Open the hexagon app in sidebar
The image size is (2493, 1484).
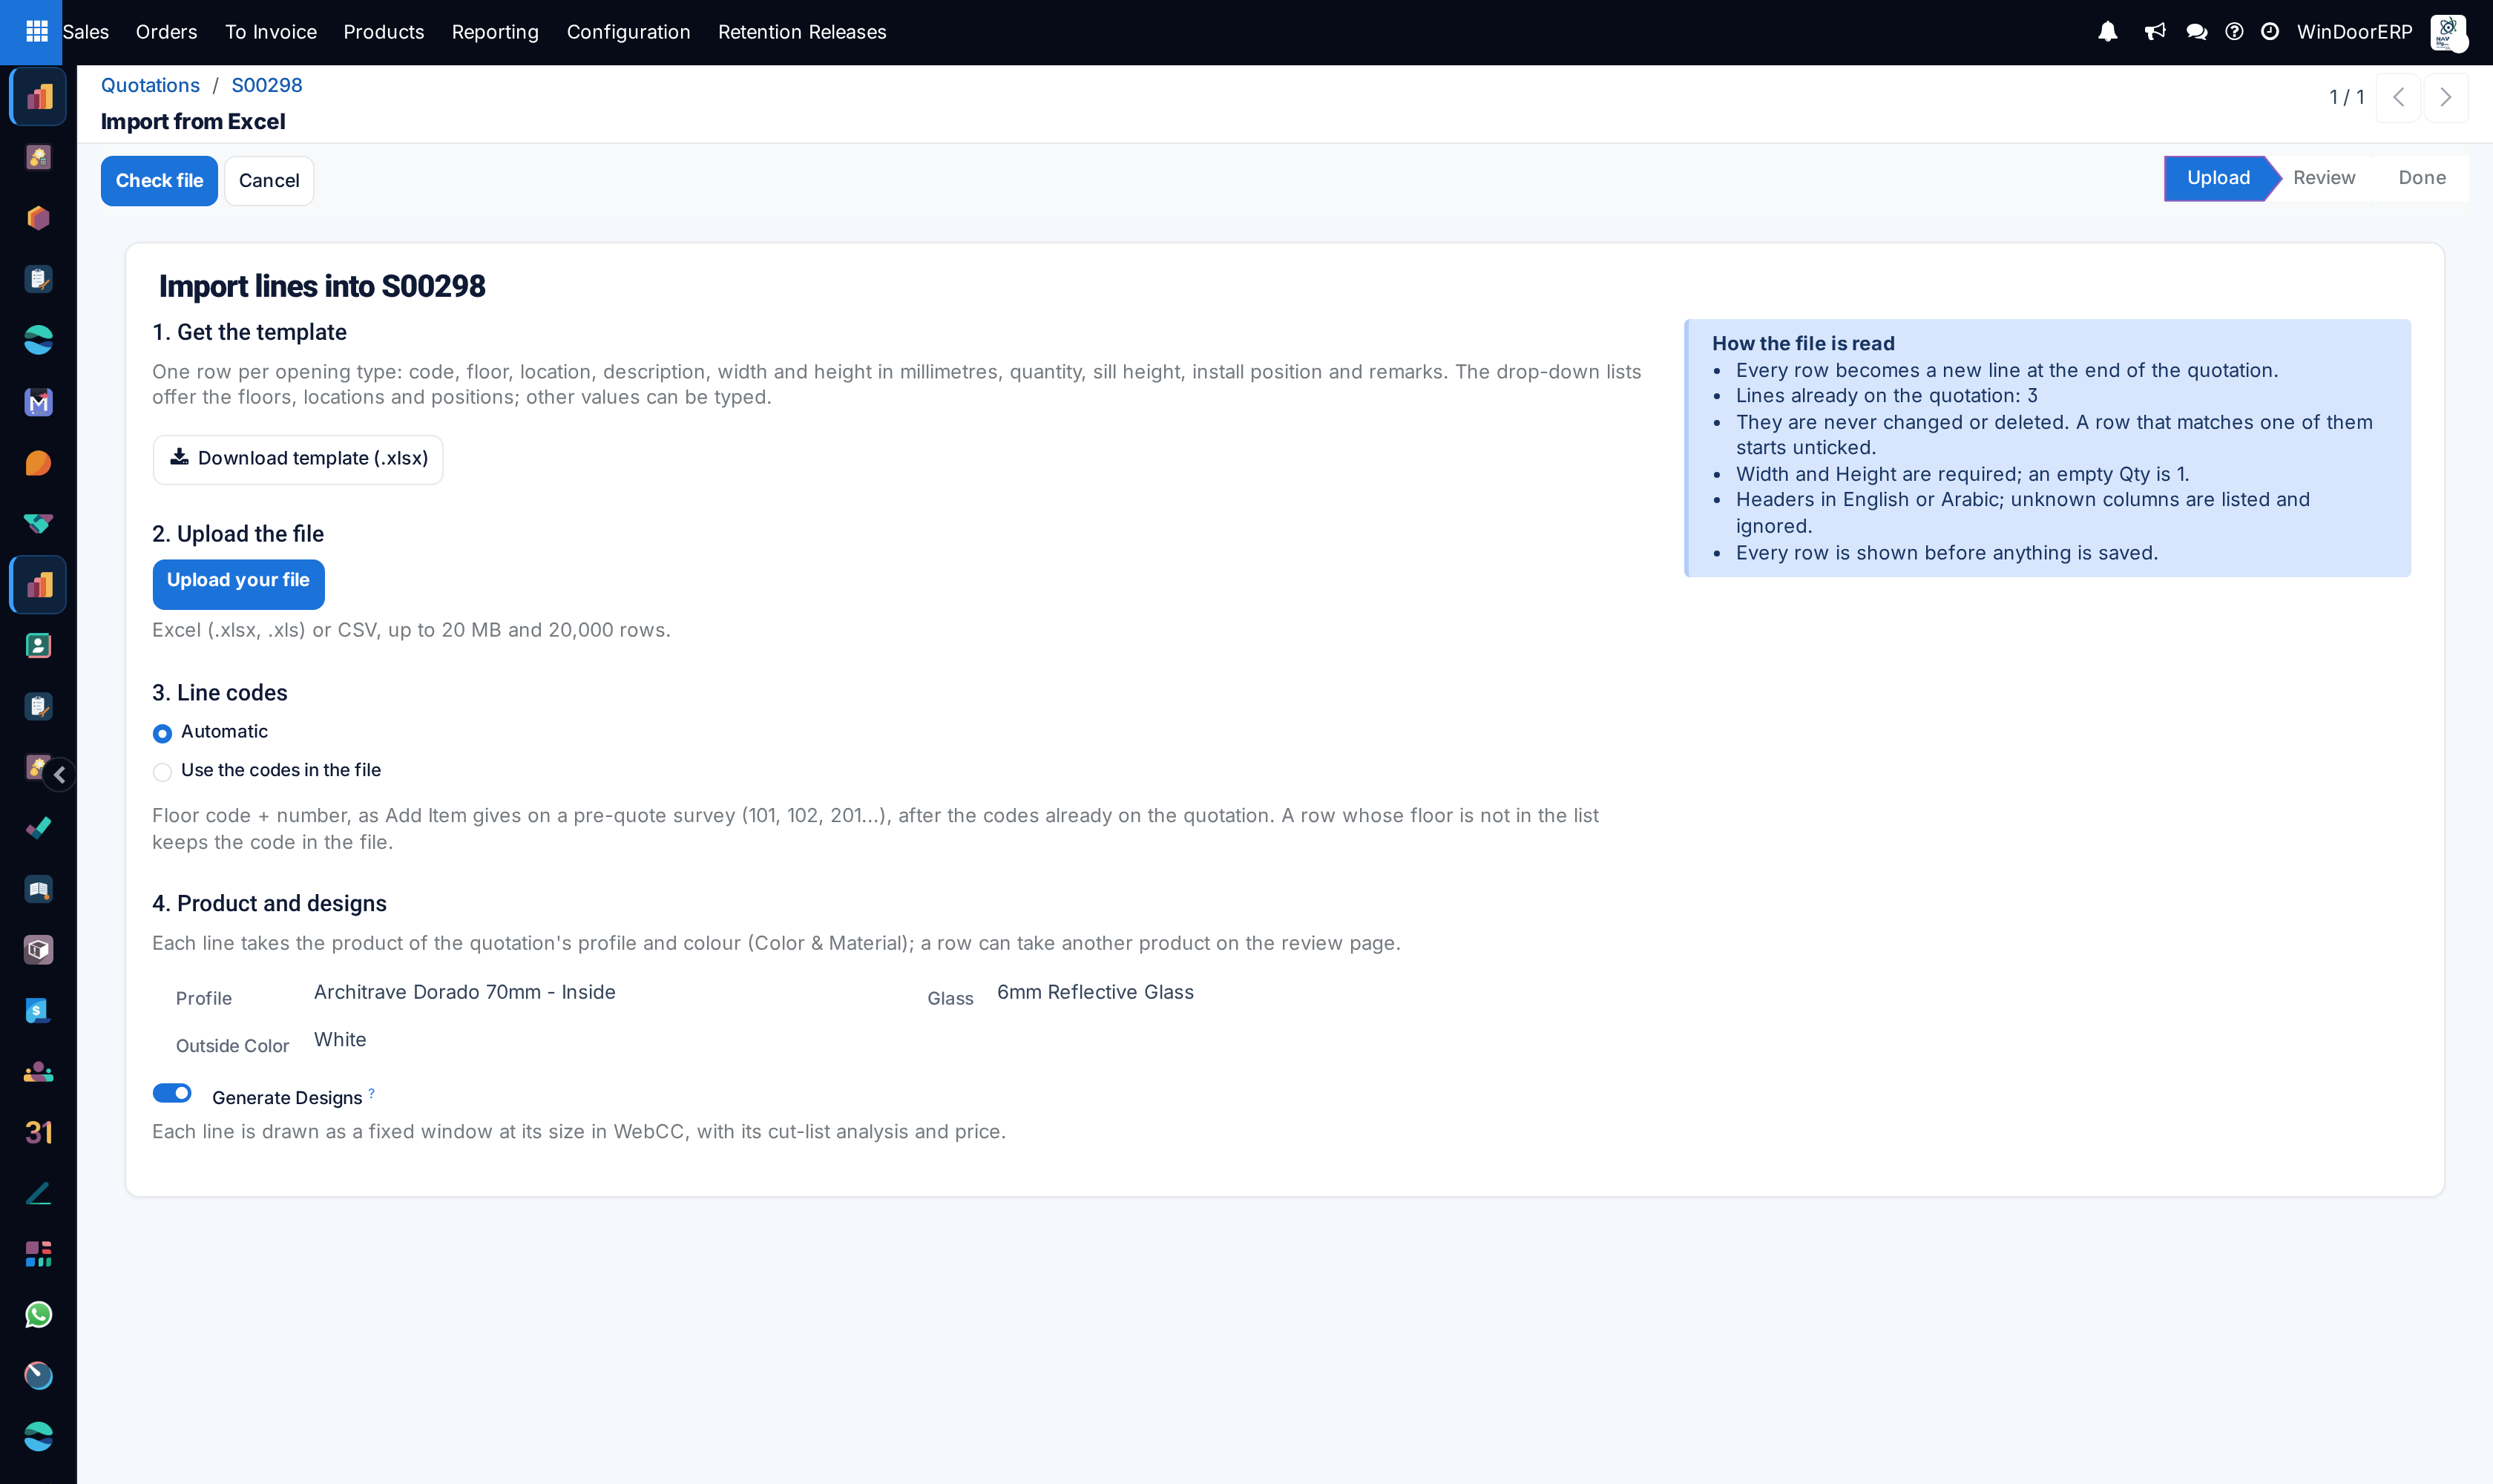click(x=38, y=218)
